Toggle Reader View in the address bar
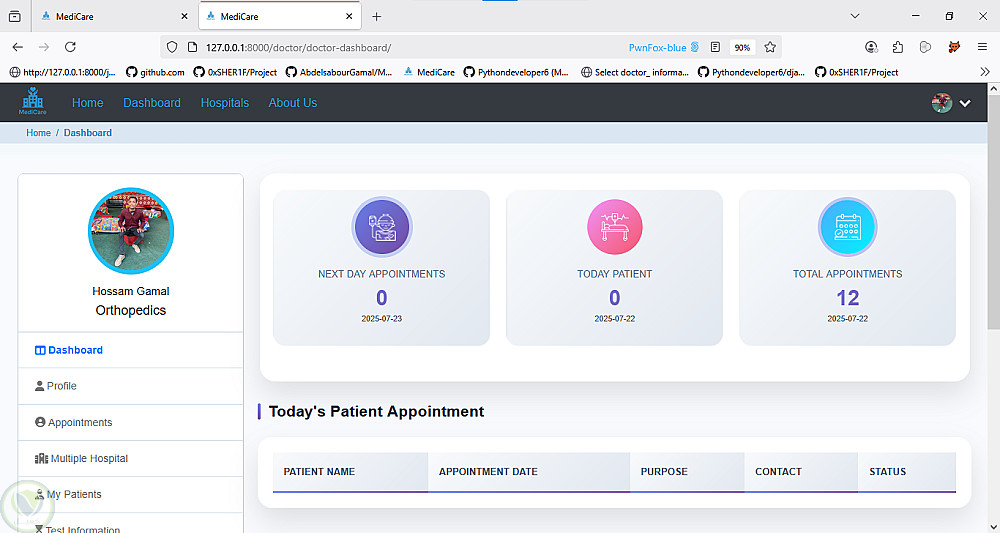This screenshot has width=1000, height=533. click(715, 47)
